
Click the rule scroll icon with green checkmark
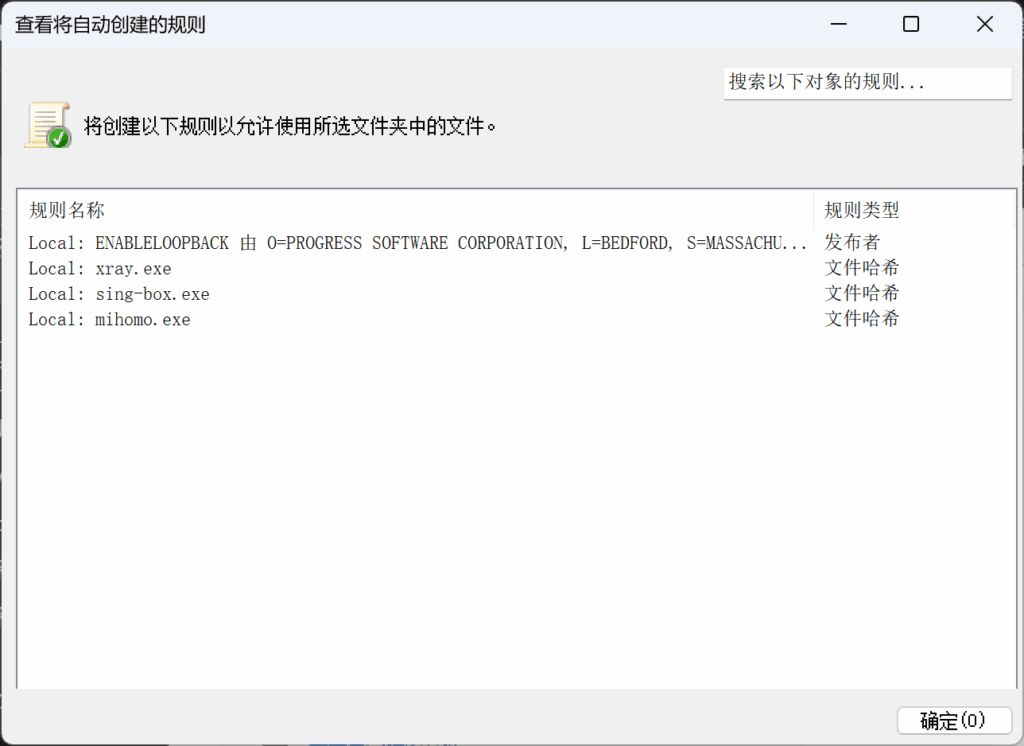(47, 126)
